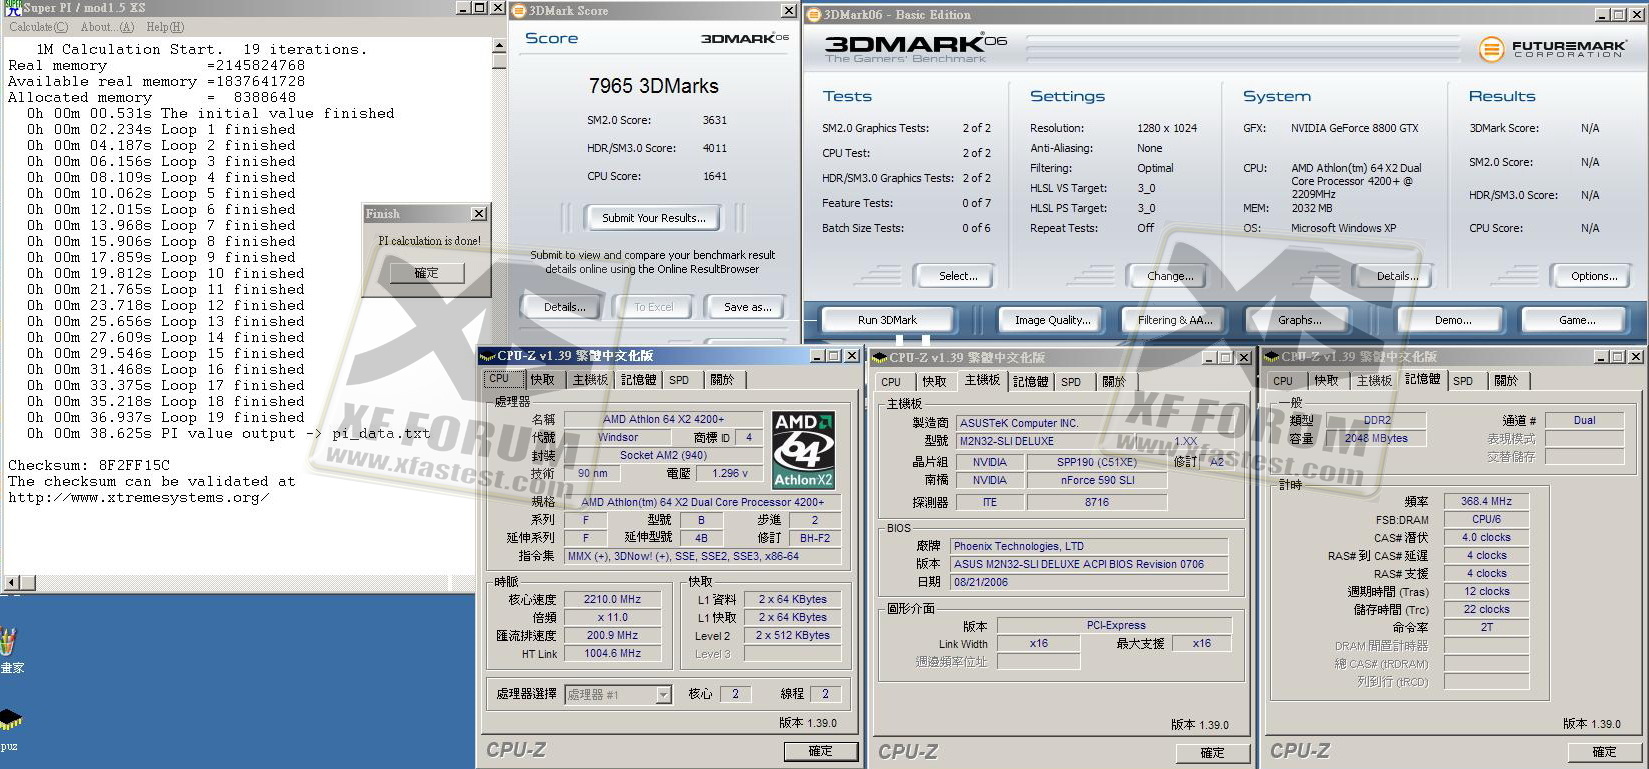
Task: Select CPU tab in memory CPU-Z window
Action: click(x=1283, y=381)
